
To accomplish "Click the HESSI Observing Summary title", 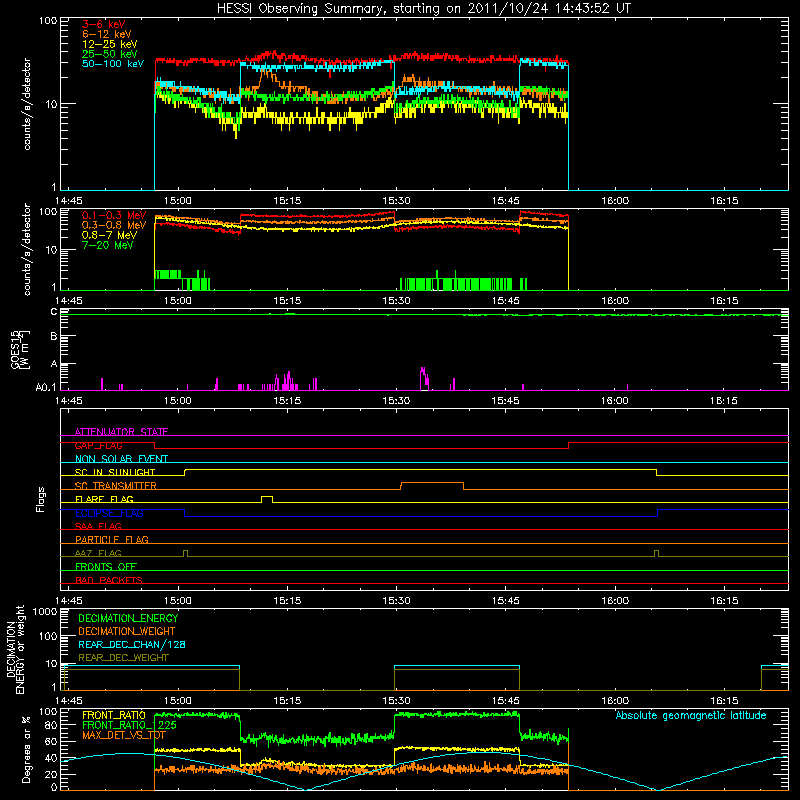I will [x=423, y=9].
